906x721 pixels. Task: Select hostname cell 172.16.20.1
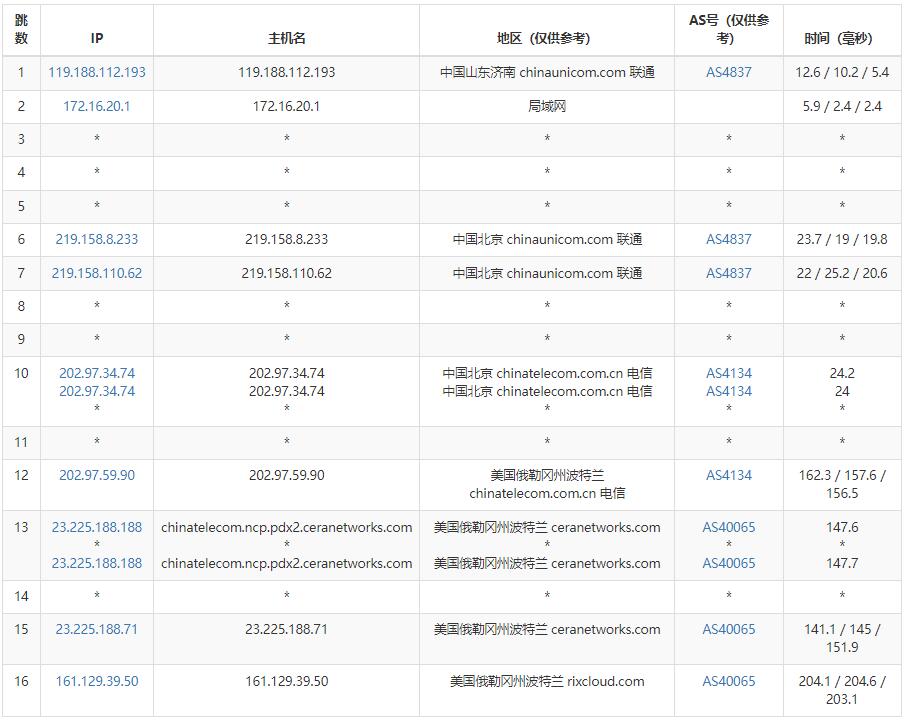pyautogui.click(x=287, y=106)
